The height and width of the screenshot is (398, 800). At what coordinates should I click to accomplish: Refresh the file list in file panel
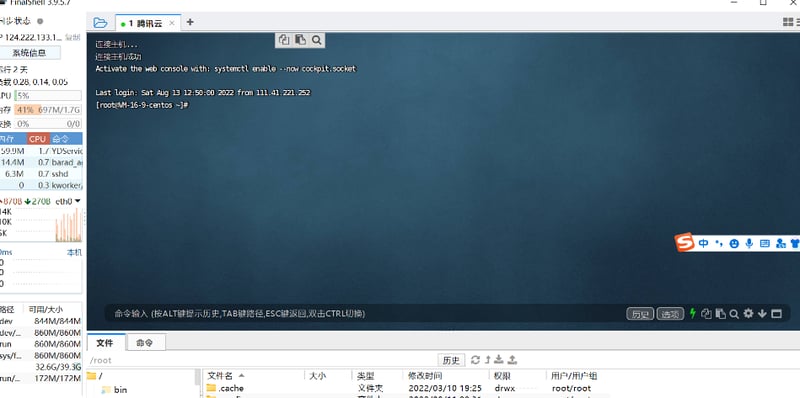point(475,360)
